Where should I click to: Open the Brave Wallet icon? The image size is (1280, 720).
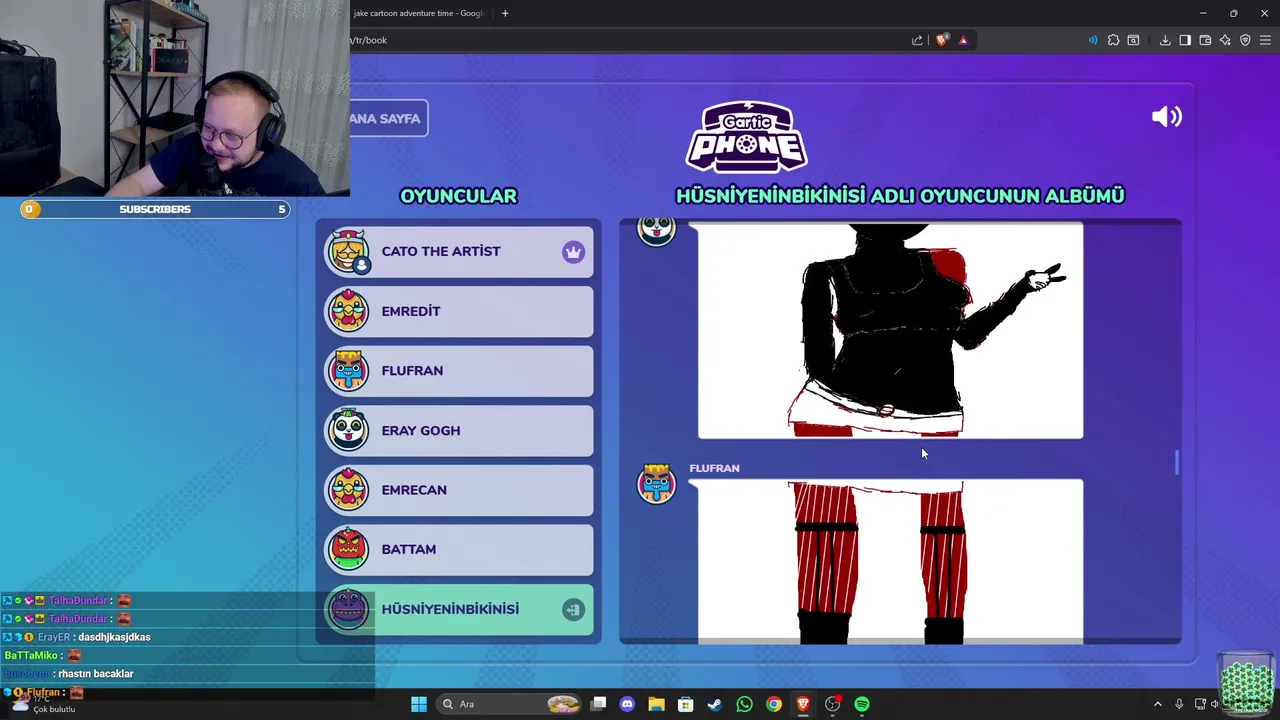(x=1205, y=40)
